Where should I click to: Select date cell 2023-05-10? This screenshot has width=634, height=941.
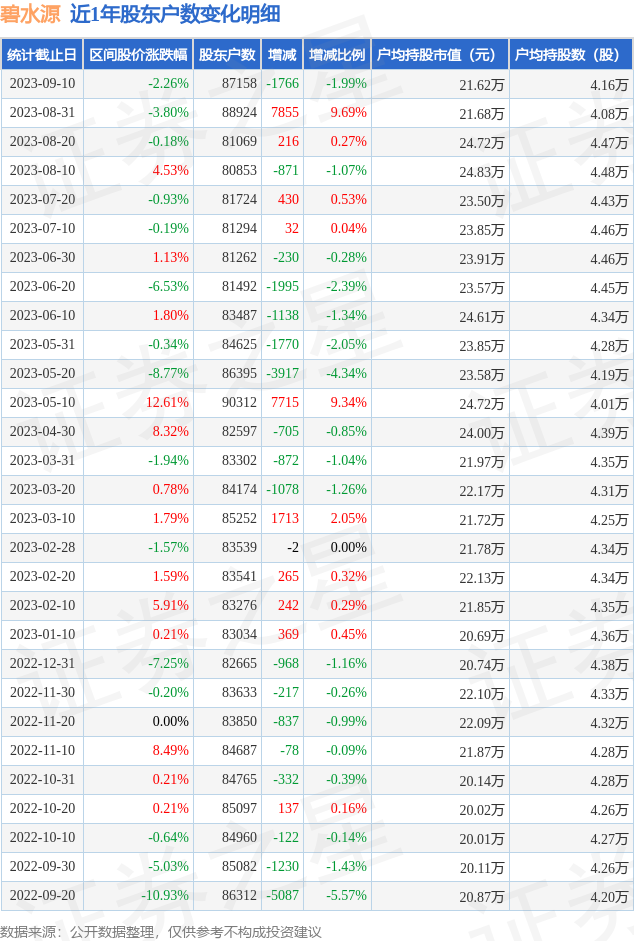(x=43, y=403)
